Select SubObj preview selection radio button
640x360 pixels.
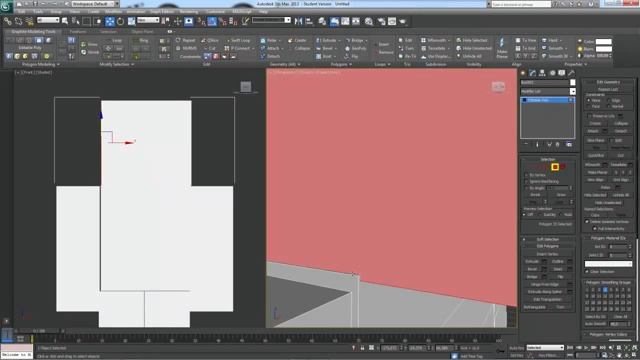click(540, 215)
